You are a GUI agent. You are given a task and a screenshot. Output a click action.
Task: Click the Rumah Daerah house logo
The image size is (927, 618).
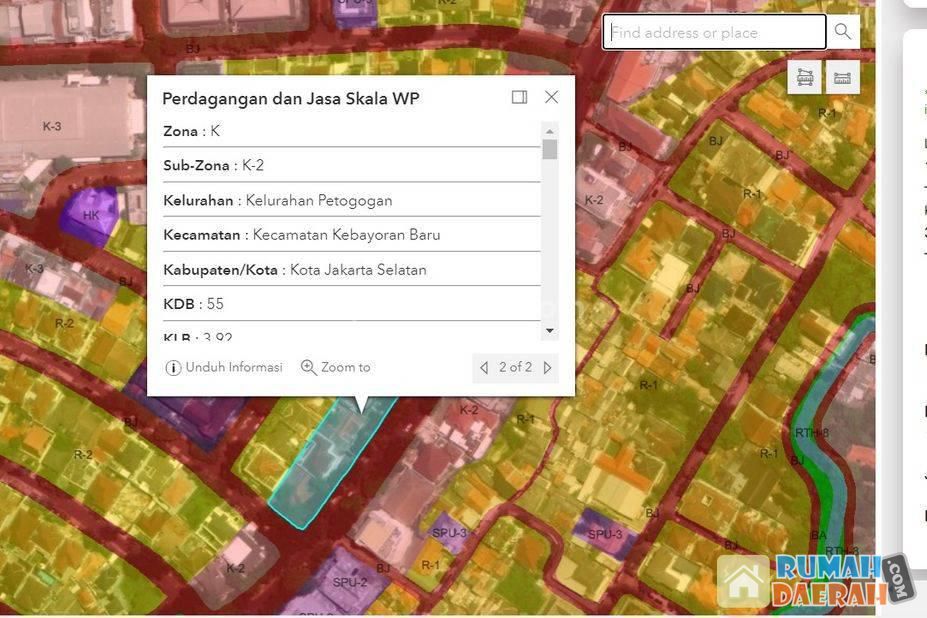744,582
